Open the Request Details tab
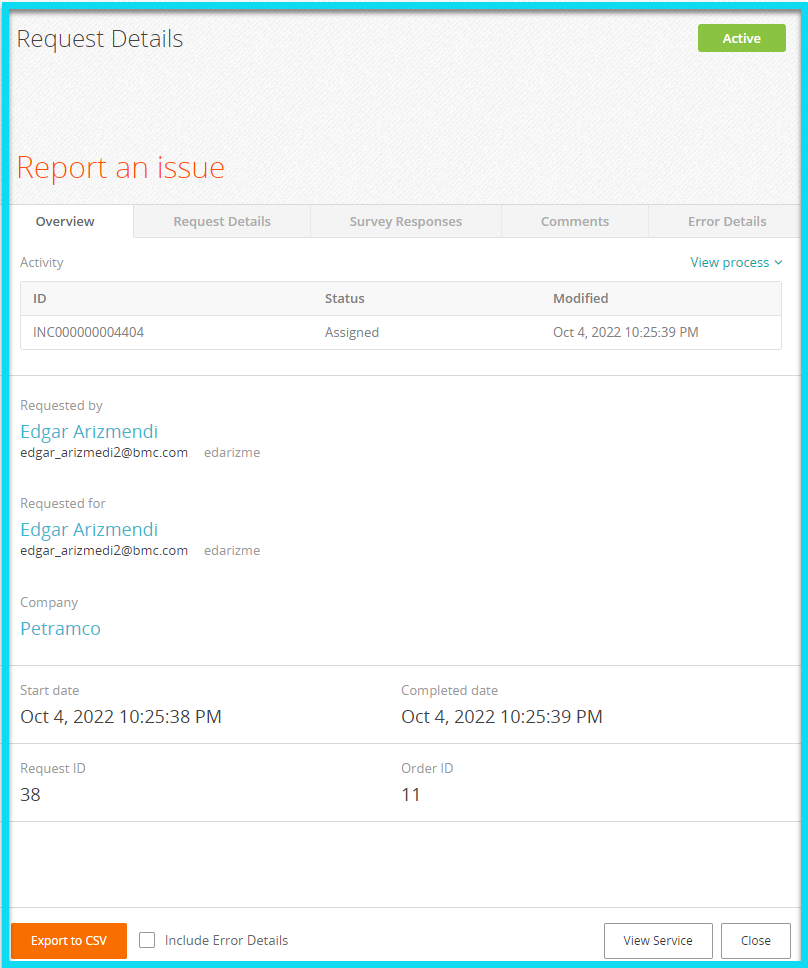 pos(222,221)
